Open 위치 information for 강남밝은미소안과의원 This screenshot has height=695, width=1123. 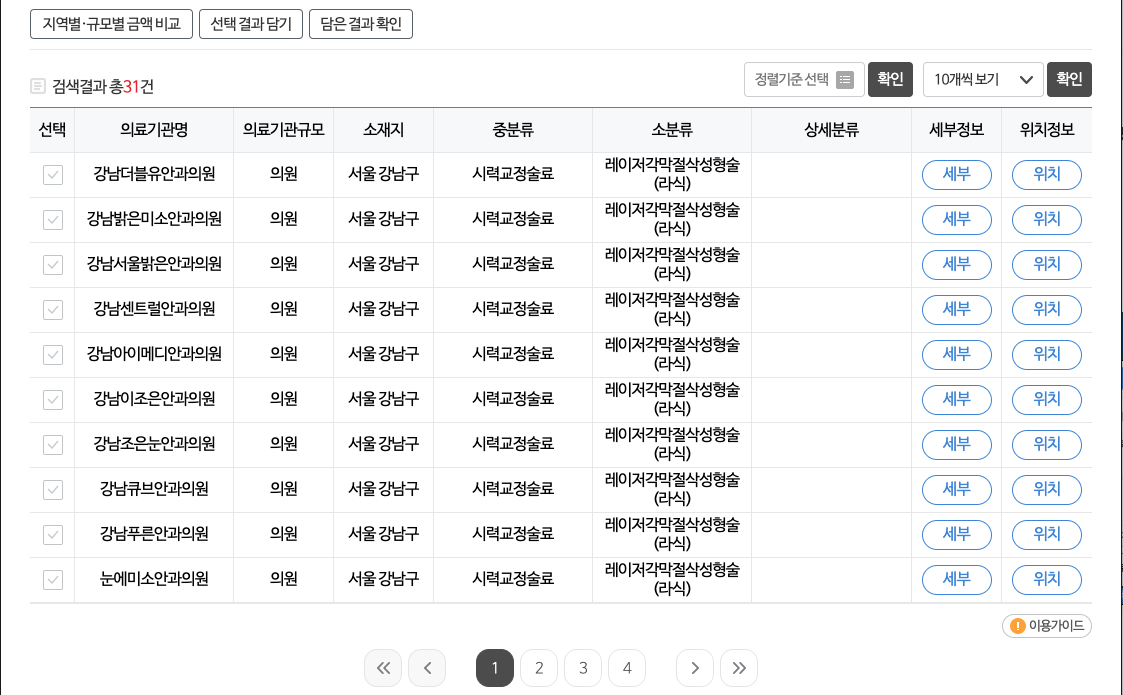point(1046,219)
